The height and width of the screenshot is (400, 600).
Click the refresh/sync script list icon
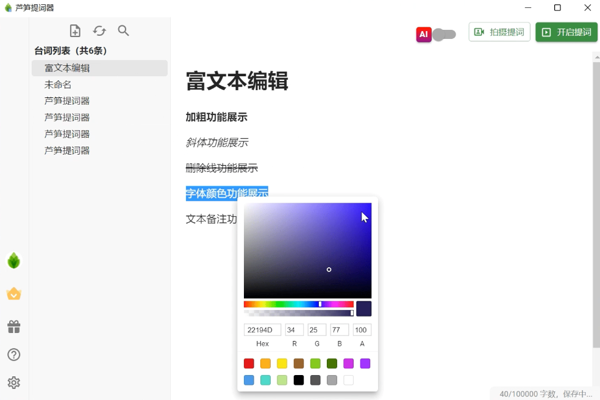(x=99, y=31)
